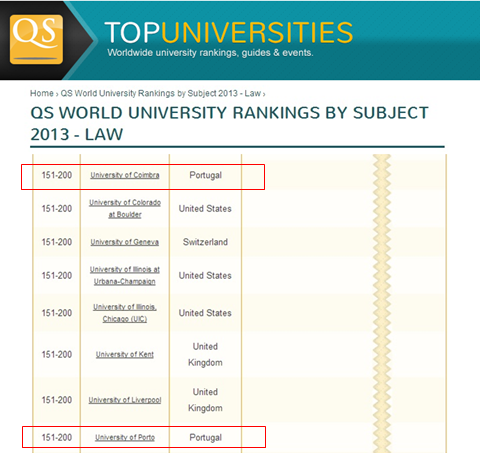Open University of Illinois, Chicago (UIC) link
Screen dimensions: 480x453
pos(125,313)
